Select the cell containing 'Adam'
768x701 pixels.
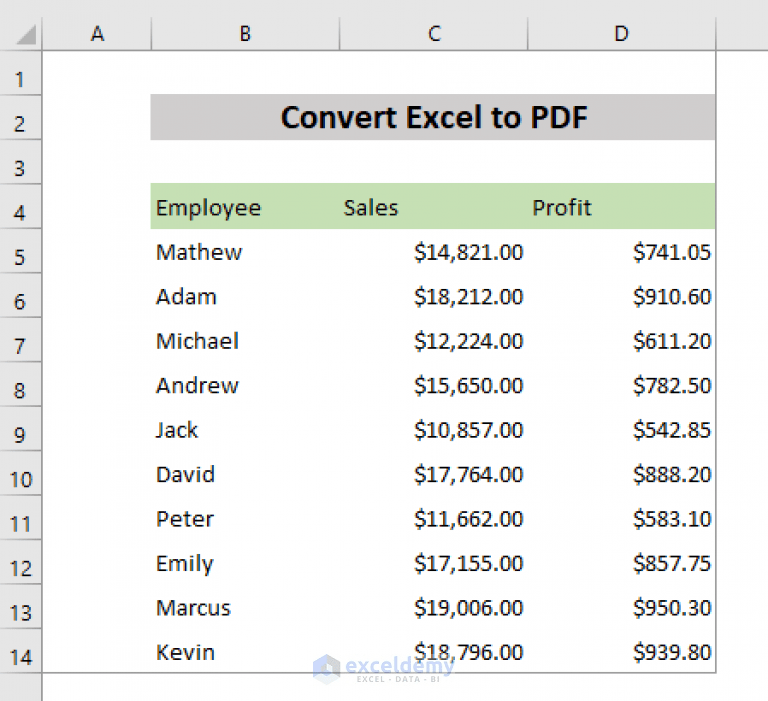click(245, 296)
